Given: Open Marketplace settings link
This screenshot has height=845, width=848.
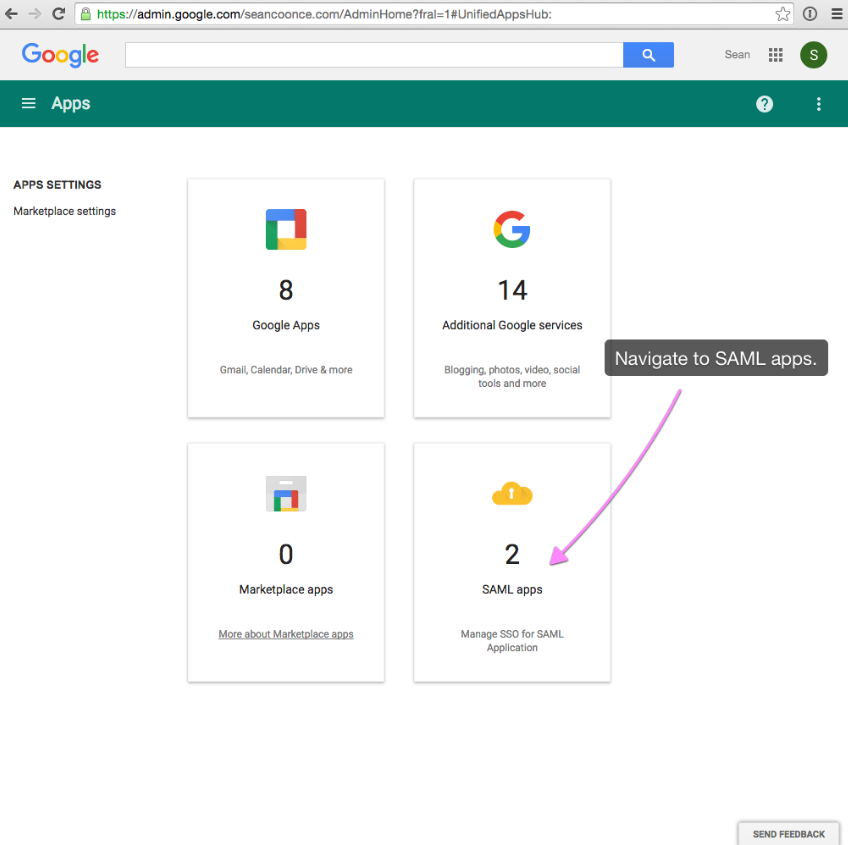Looking at the screenshot, I should coord(64,211).
